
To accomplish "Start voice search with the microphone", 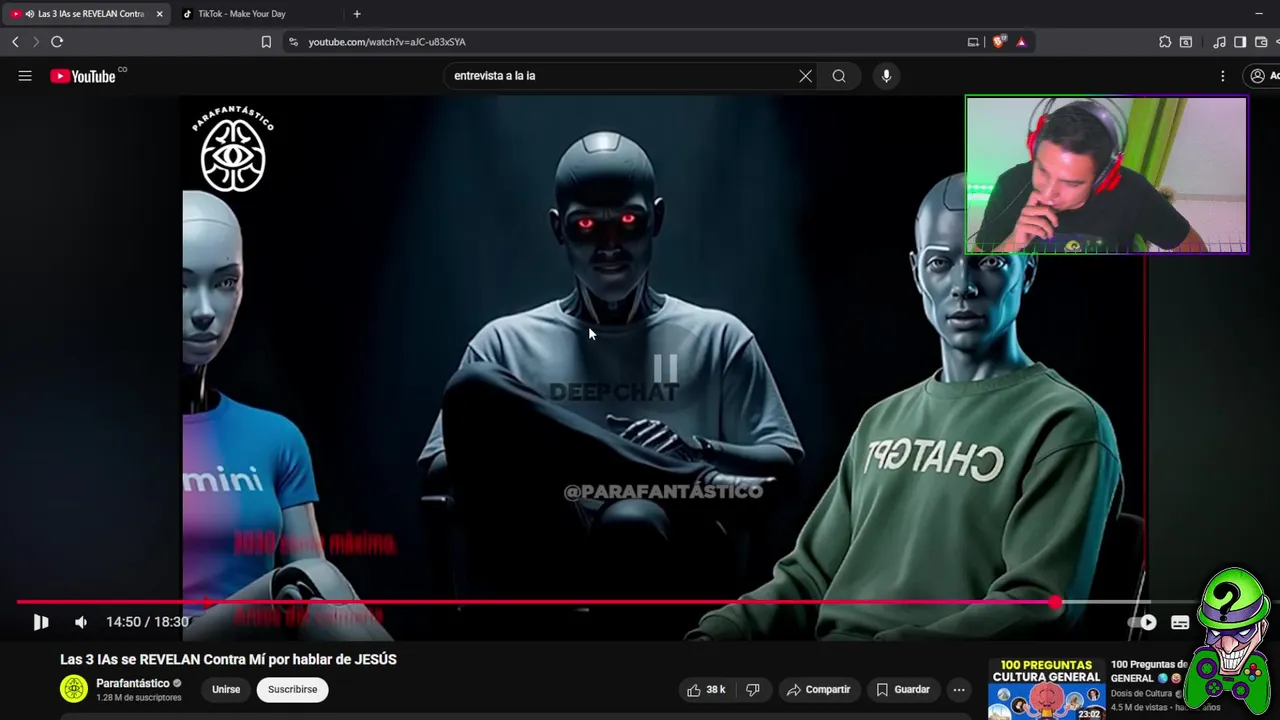I will [886, 76].
